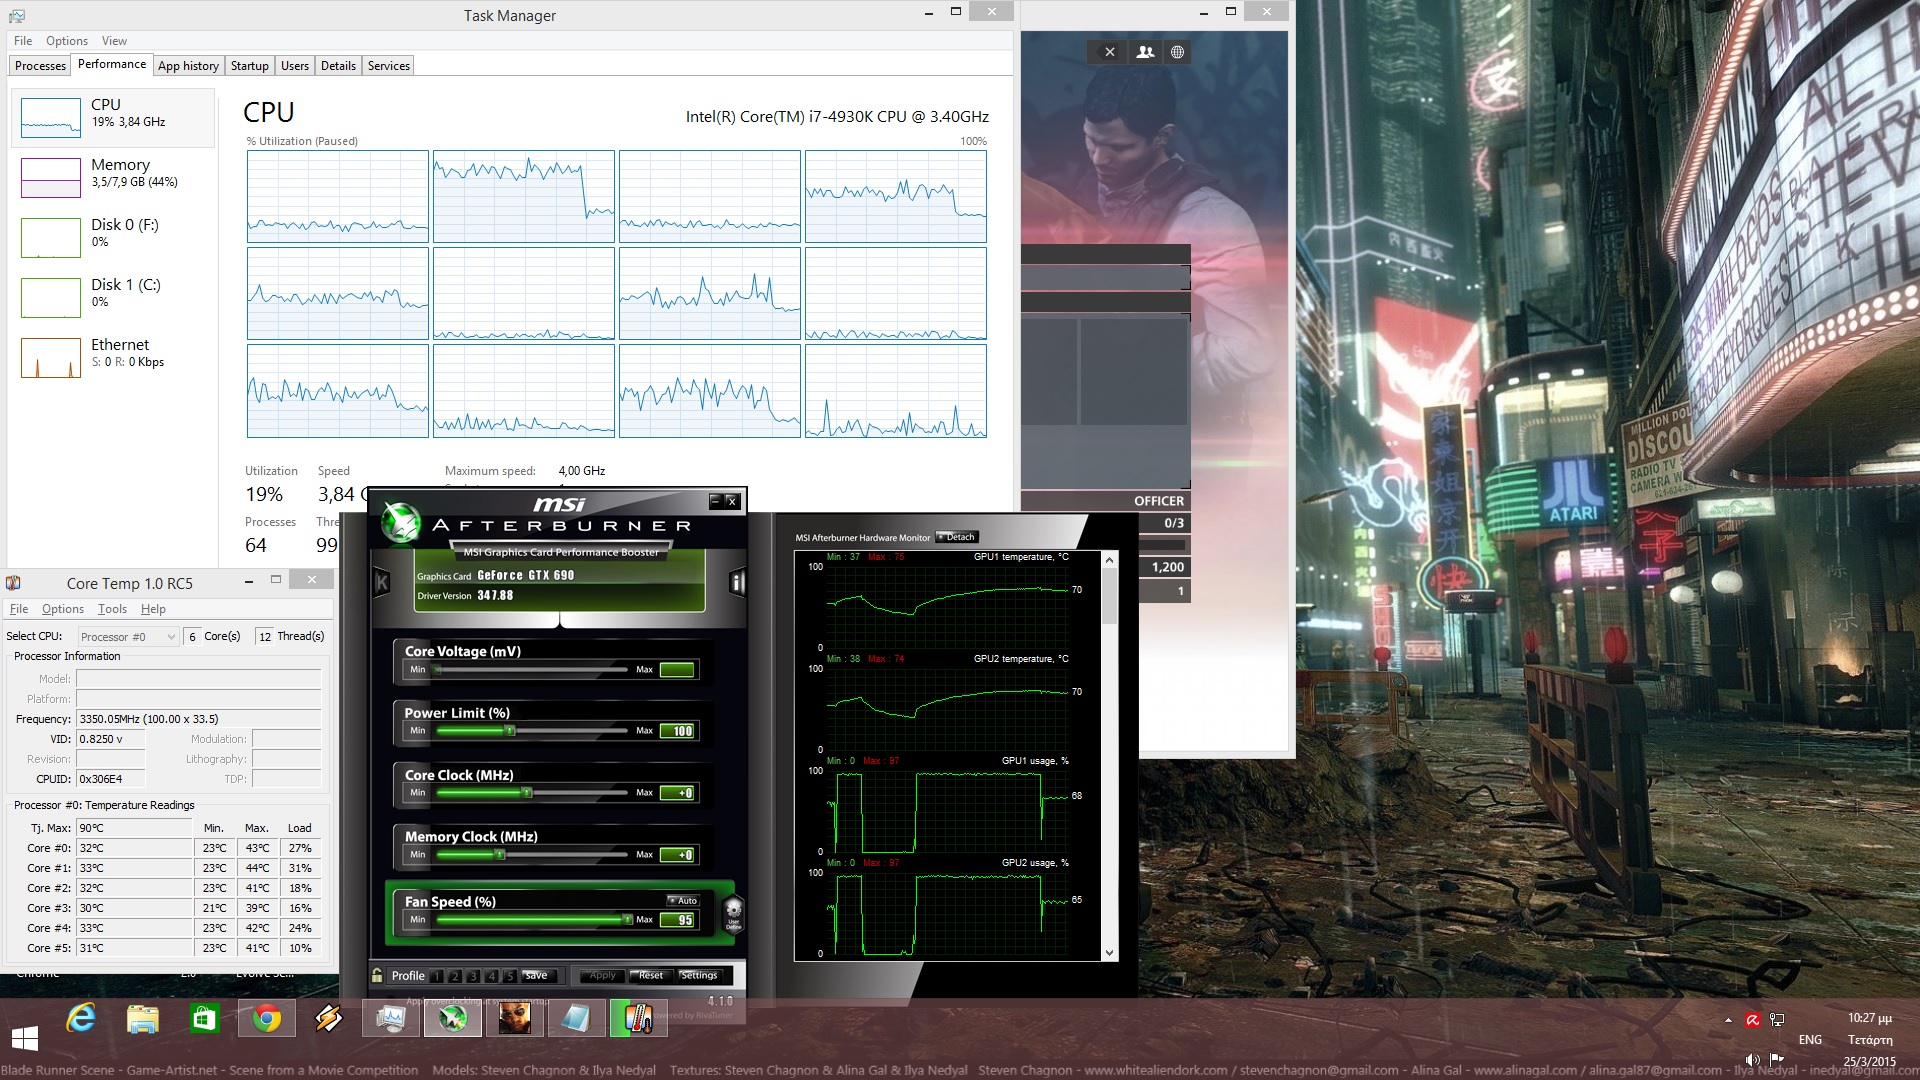Open Afterburner Kombustor K button
The width and height of the screenshot is (1920, 1080).
coord(381,582)
